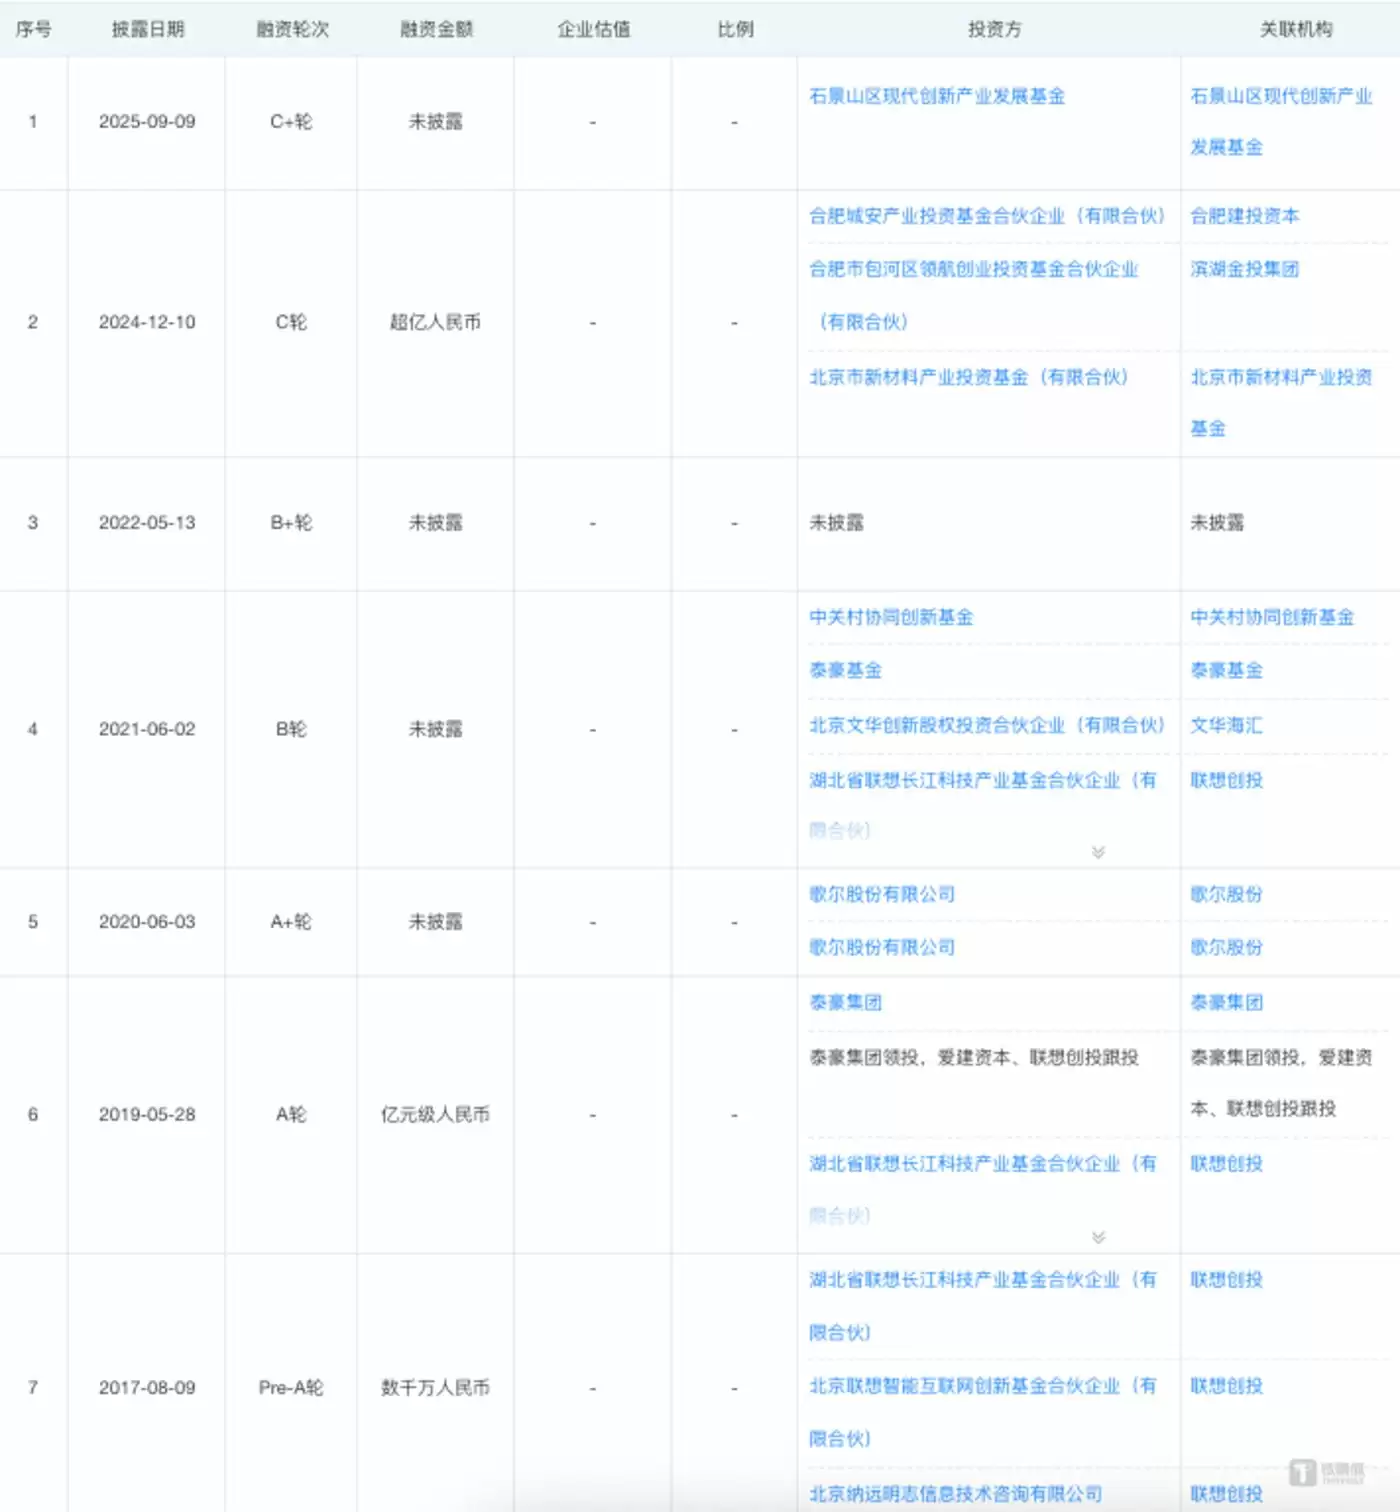
Task: Click the watermark logo at bottom right
Action: tap(1326, 1473)
